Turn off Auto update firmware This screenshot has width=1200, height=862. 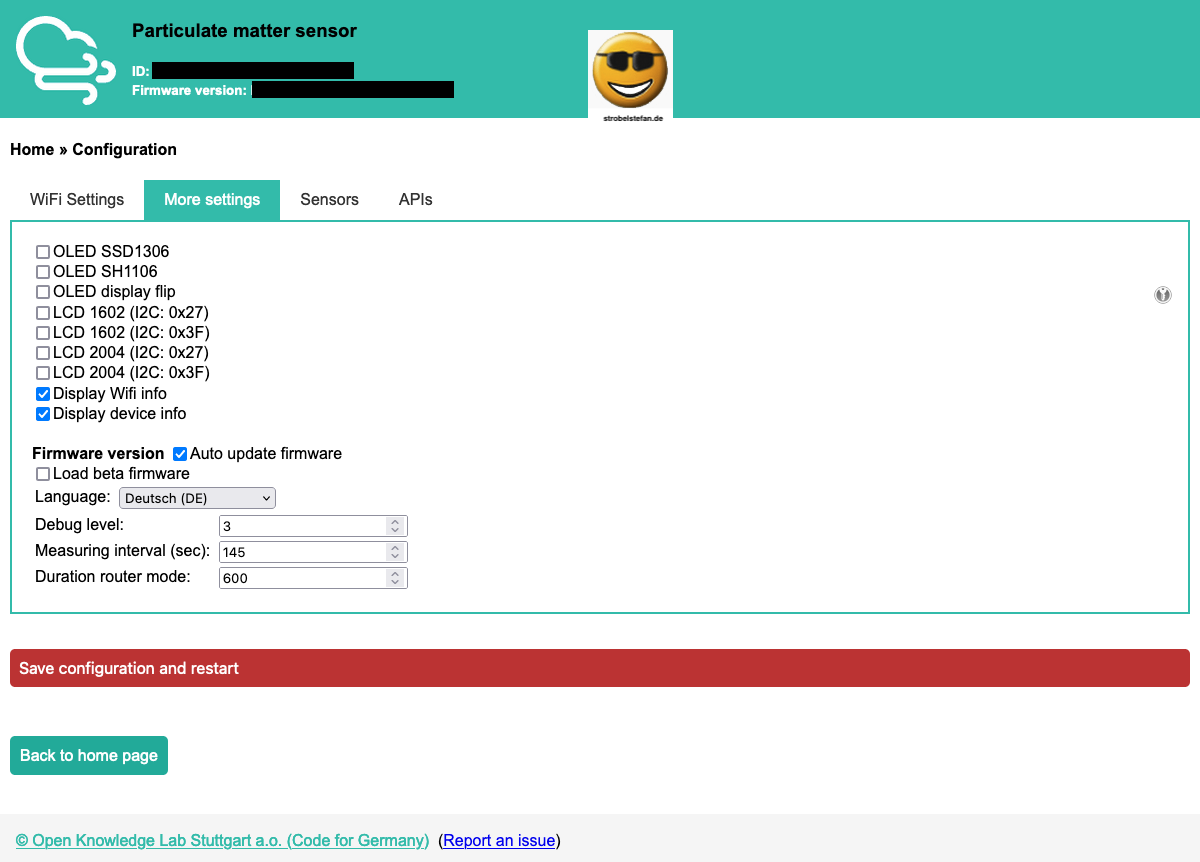pos(180,453)
